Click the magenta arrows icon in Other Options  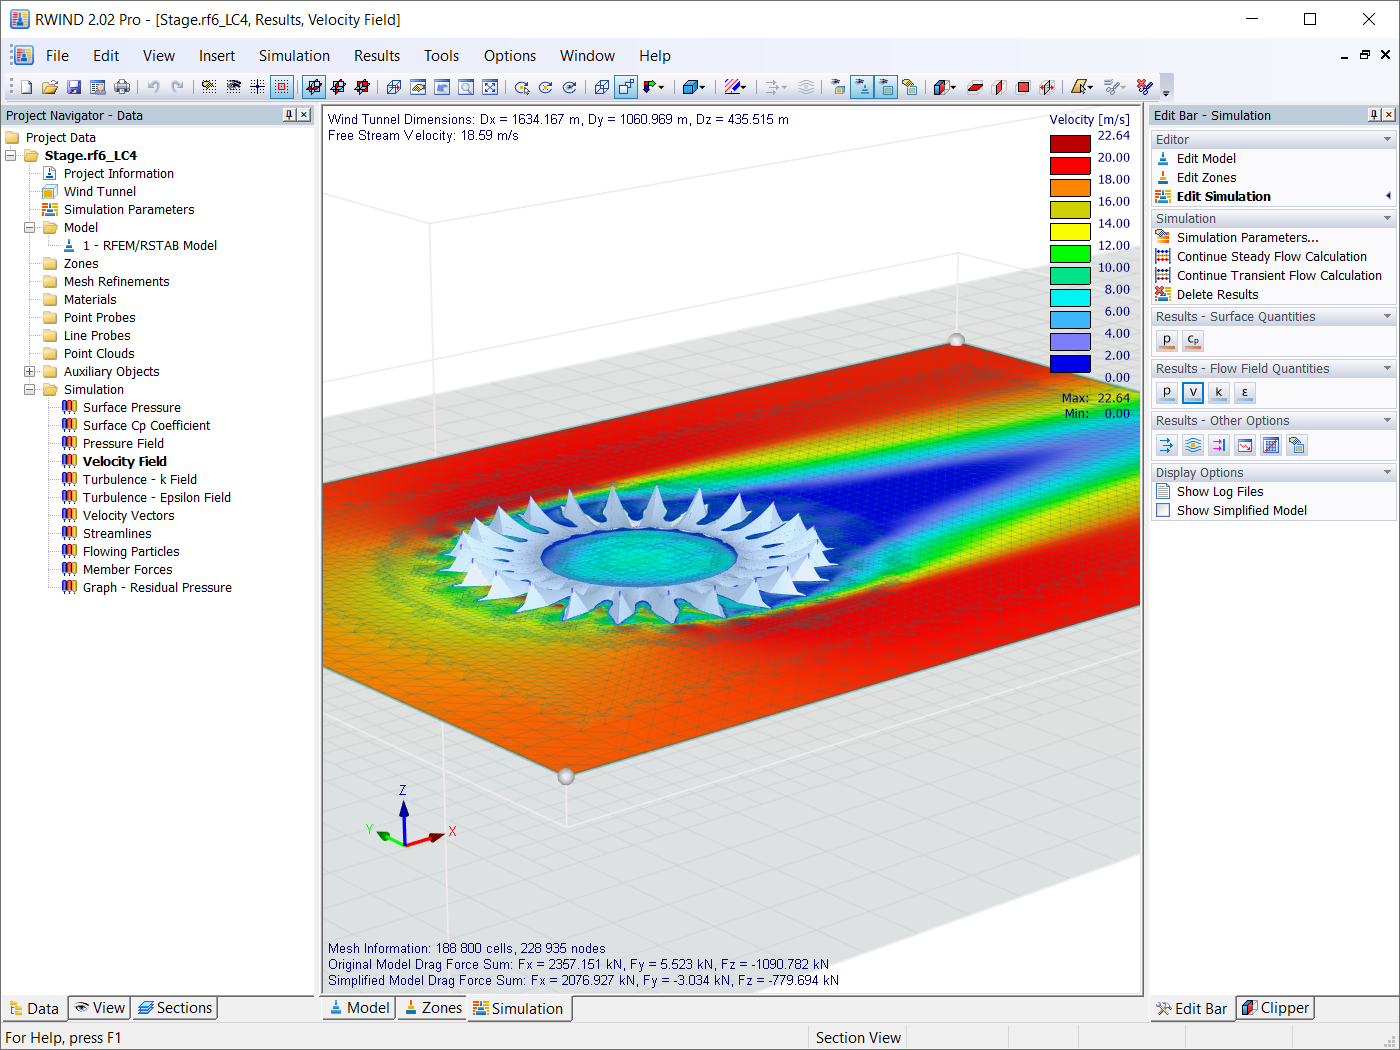click(1219, 445)
